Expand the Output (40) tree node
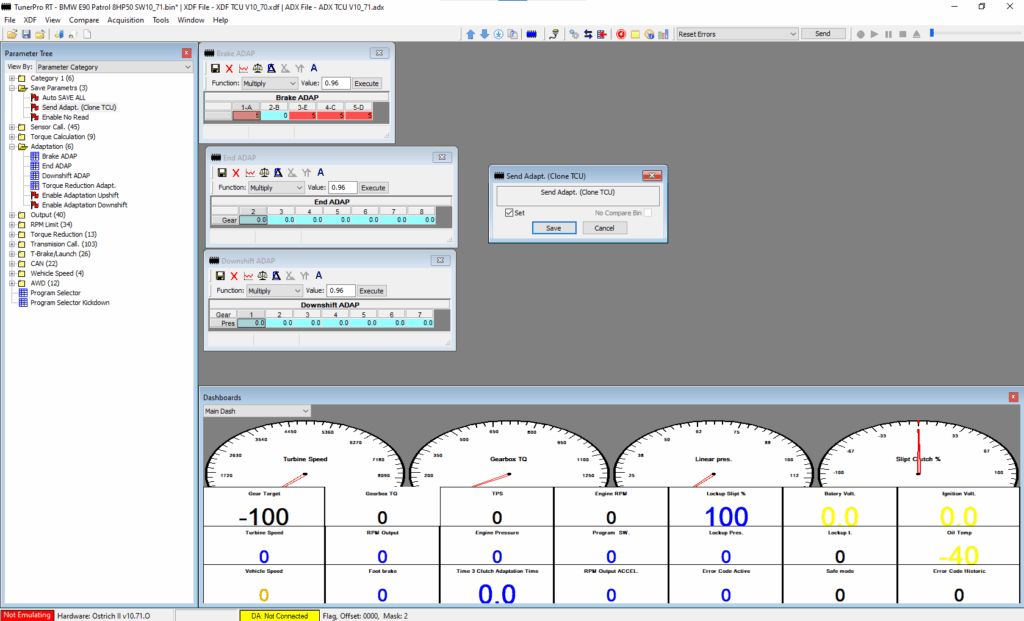This screenshot has height=621, width=1024. pos(12,215)
